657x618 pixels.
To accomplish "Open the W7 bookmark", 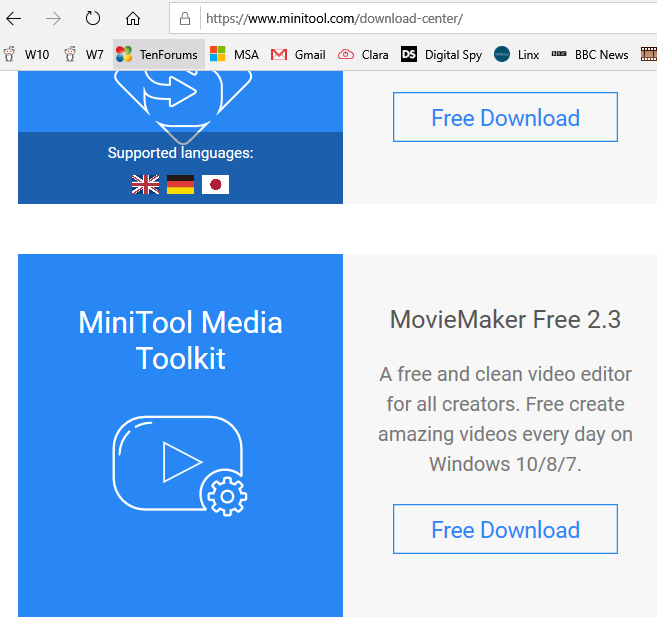I will [84, 54].
